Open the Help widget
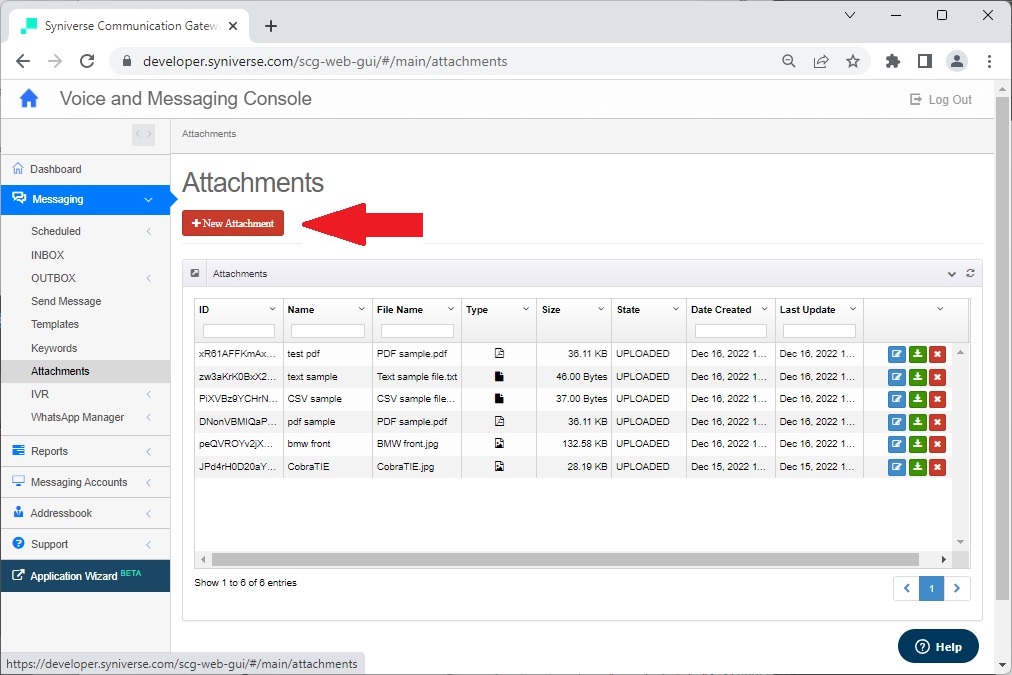This screenshot has width=1012, height=675. pyautogui.click(x=938, y=646)
